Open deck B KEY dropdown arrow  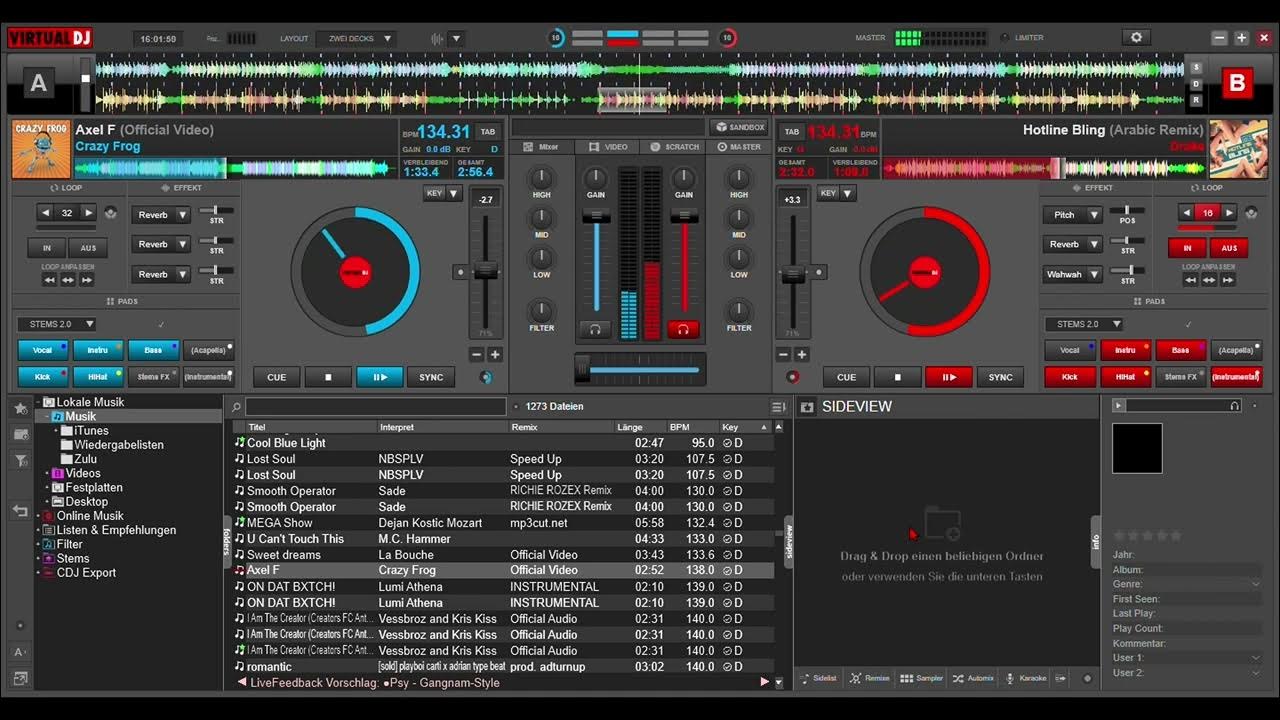pyautogui.click(x=848, y=194)
